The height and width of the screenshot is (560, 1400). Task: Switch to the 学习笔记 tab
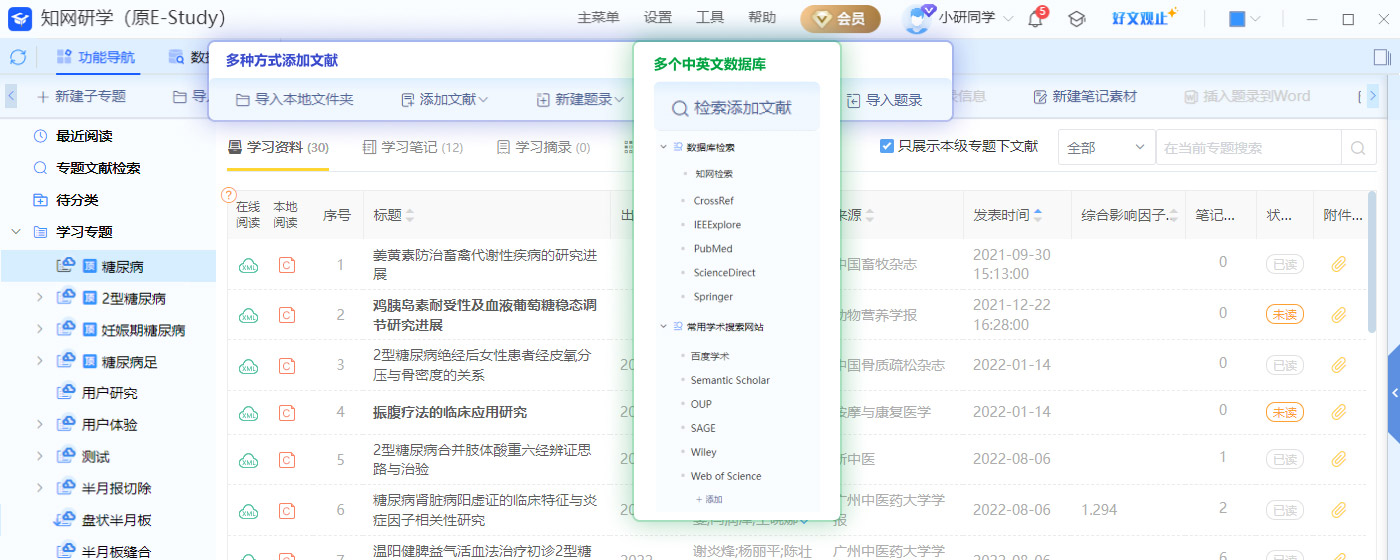[413, 147]
